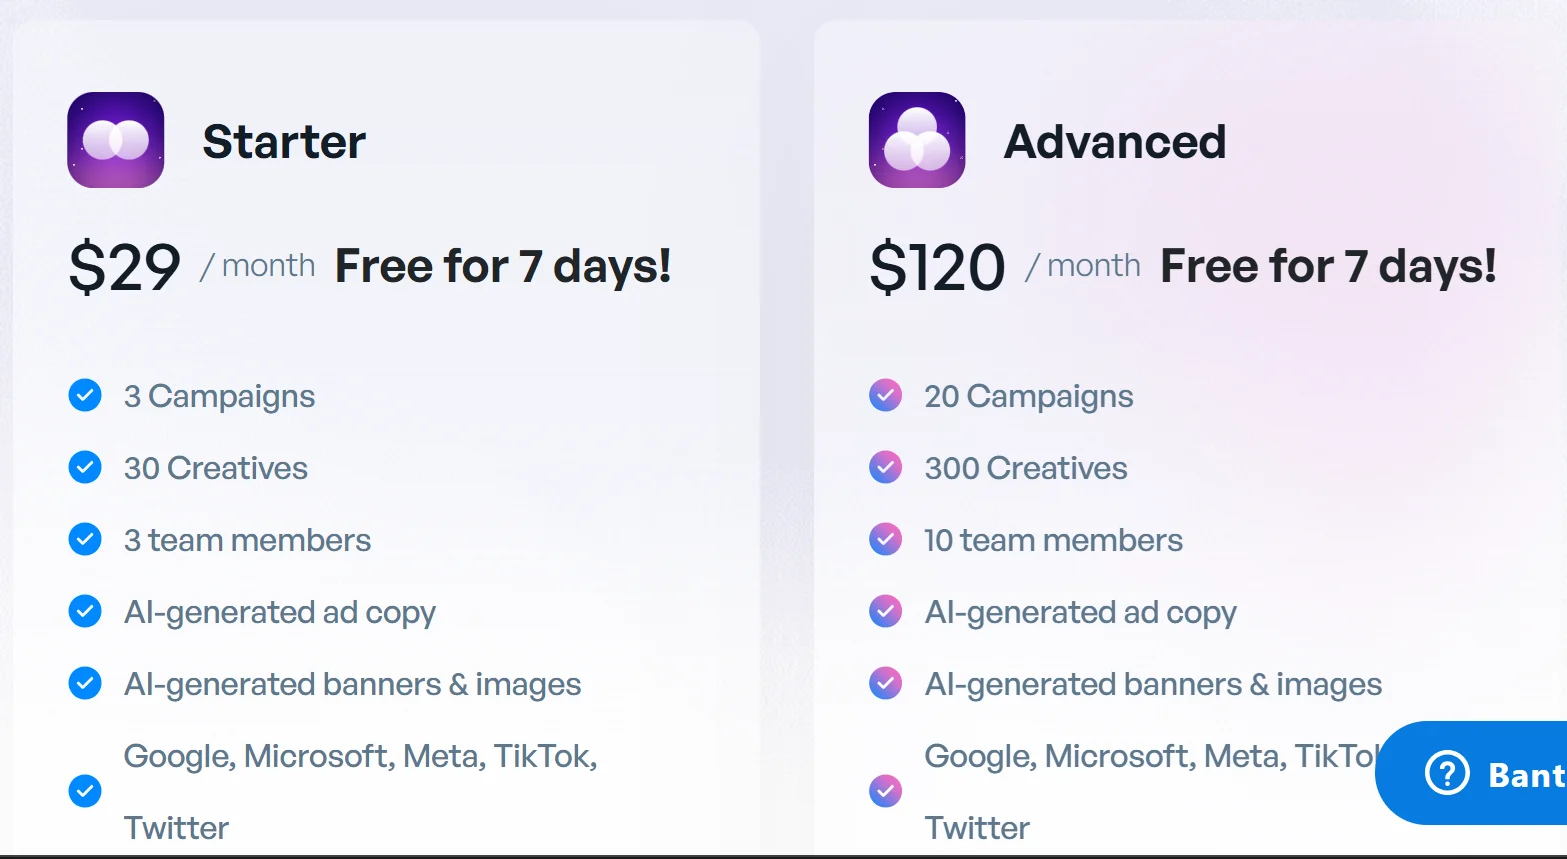Click checkmark beside 20 Campaigns

coord(885,395)
